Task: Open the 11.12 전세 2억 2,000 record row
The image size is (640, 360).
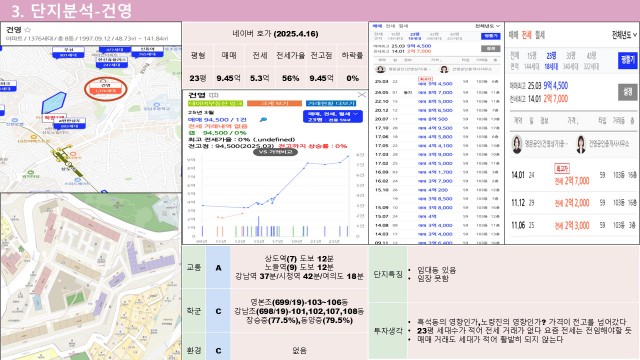Action: coord(574,203)
